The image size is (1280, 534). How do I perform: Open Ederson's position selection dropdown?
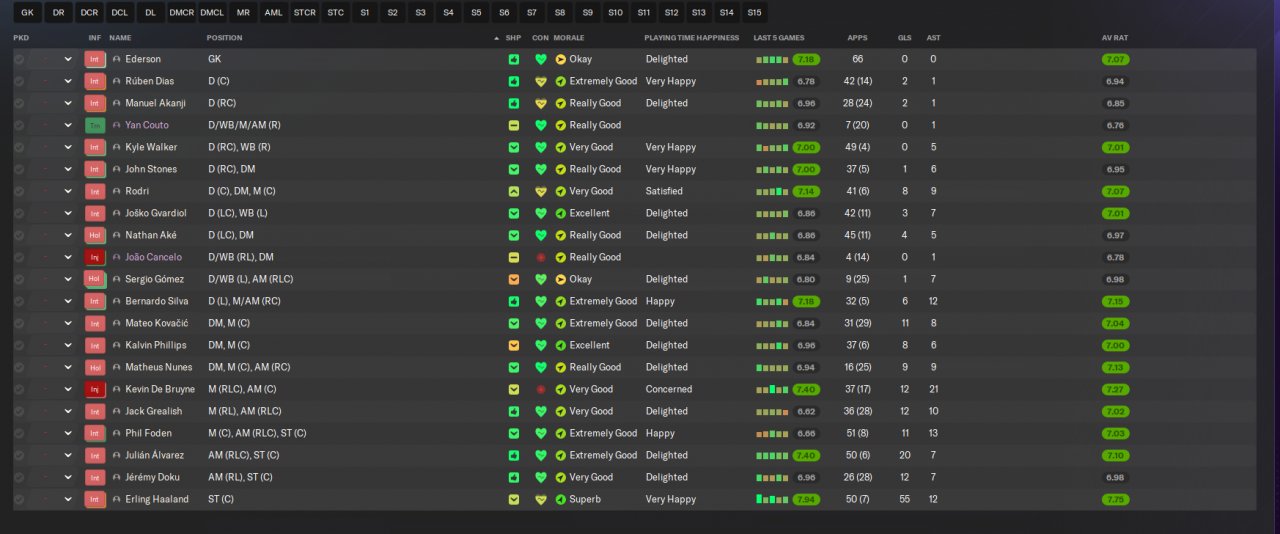click(68, 59)
